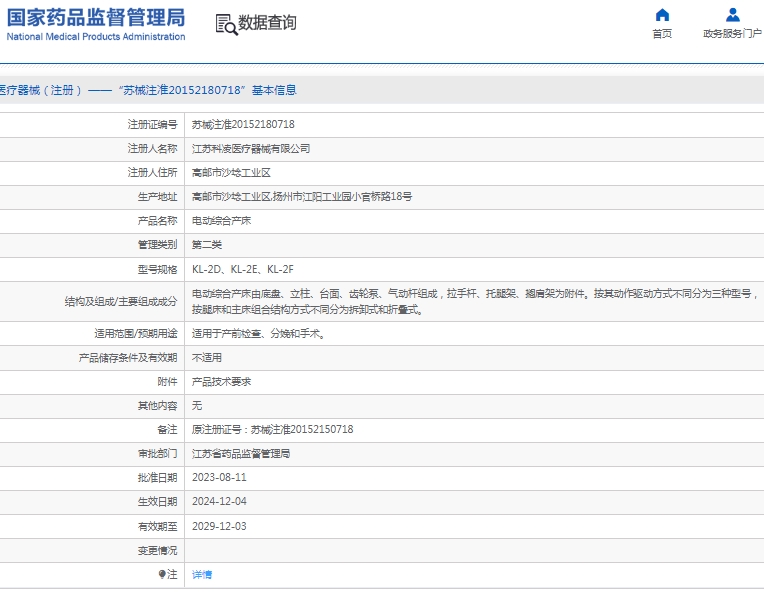Open the 政务服务门户 user icon
Viewport: 764px width, 596px height.
(x=732, y=15)
